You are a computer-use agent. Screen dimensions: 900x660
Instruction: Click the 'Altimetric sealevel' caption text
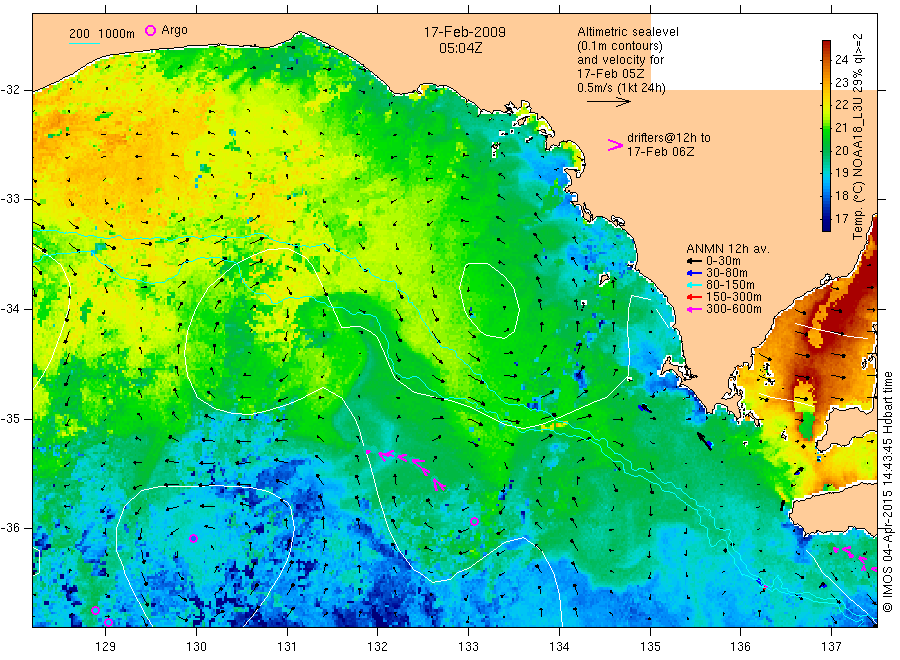click(628, 32)
